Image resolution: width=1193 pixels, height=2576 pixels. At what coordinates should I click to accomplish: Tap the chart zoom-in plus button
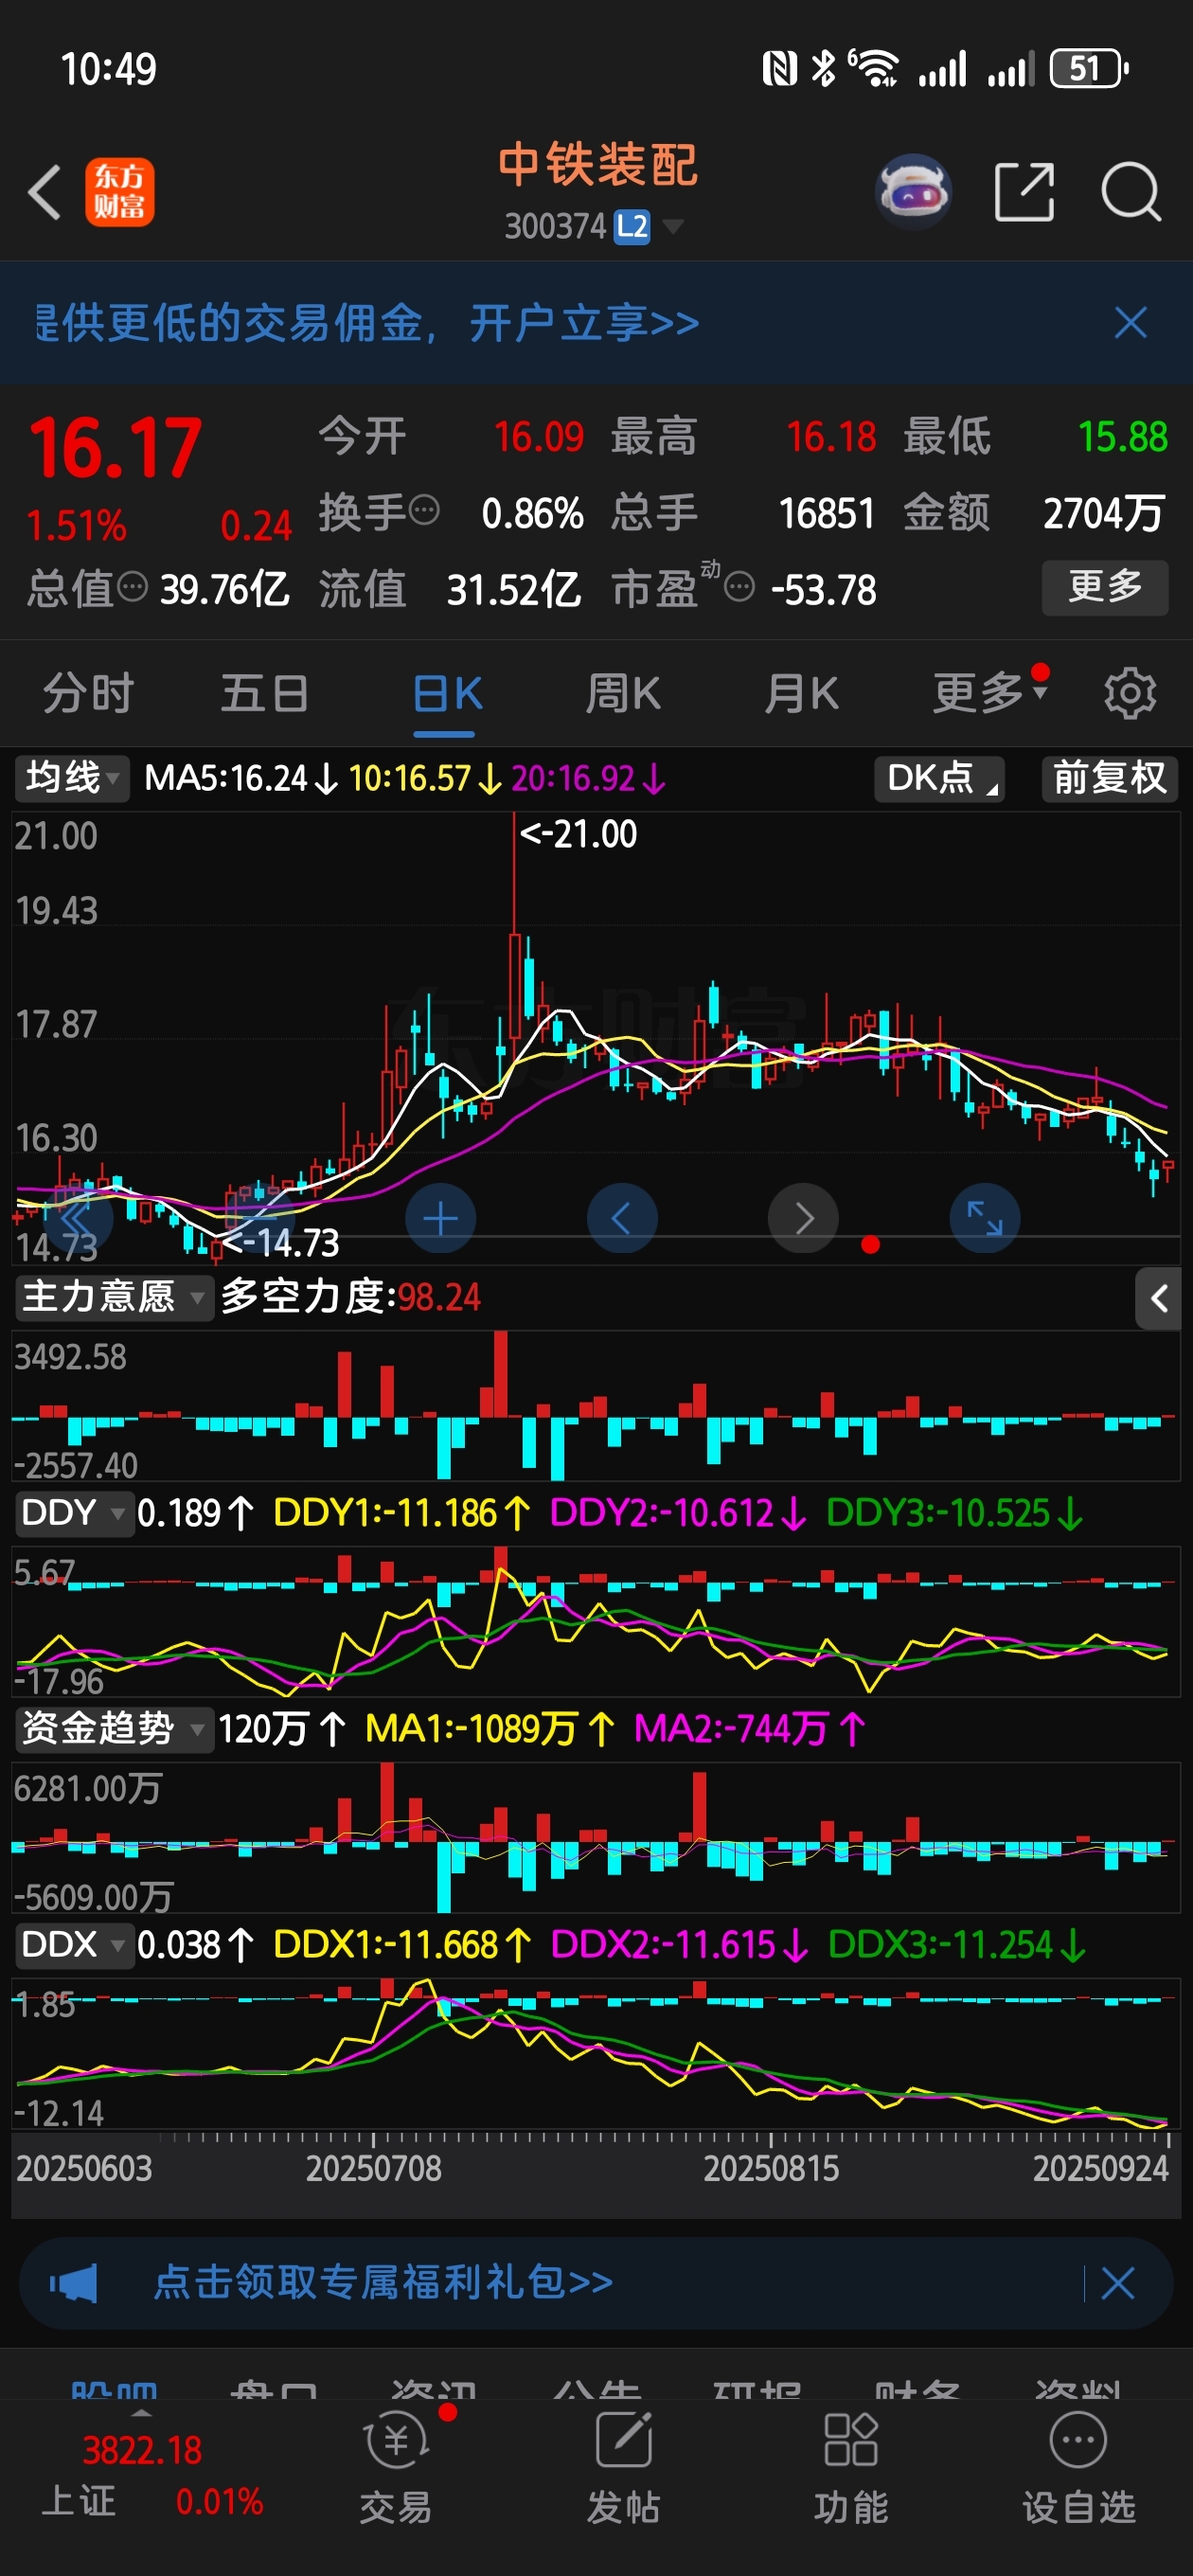(x=440, y=1218)
